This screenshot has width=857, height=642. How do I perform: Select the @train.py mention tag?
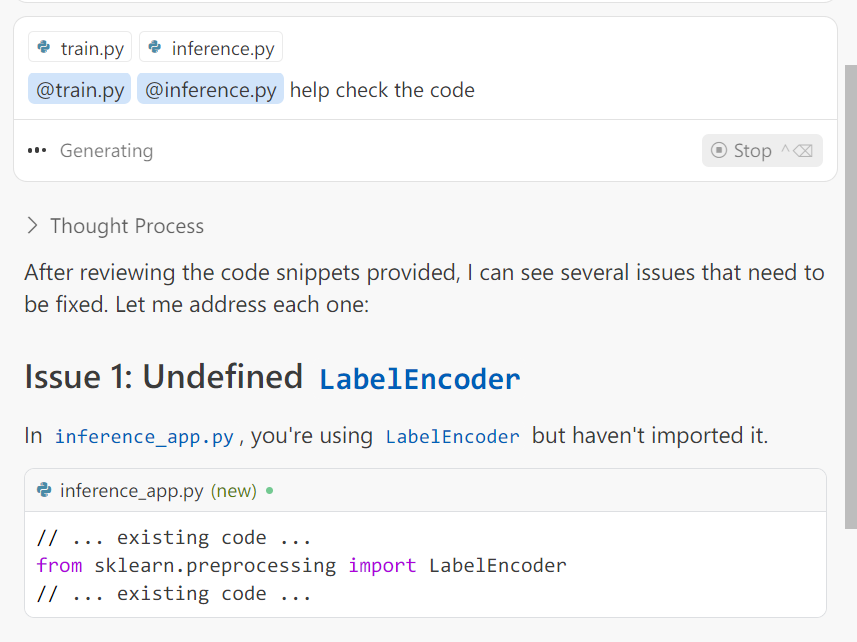point(80,89)
